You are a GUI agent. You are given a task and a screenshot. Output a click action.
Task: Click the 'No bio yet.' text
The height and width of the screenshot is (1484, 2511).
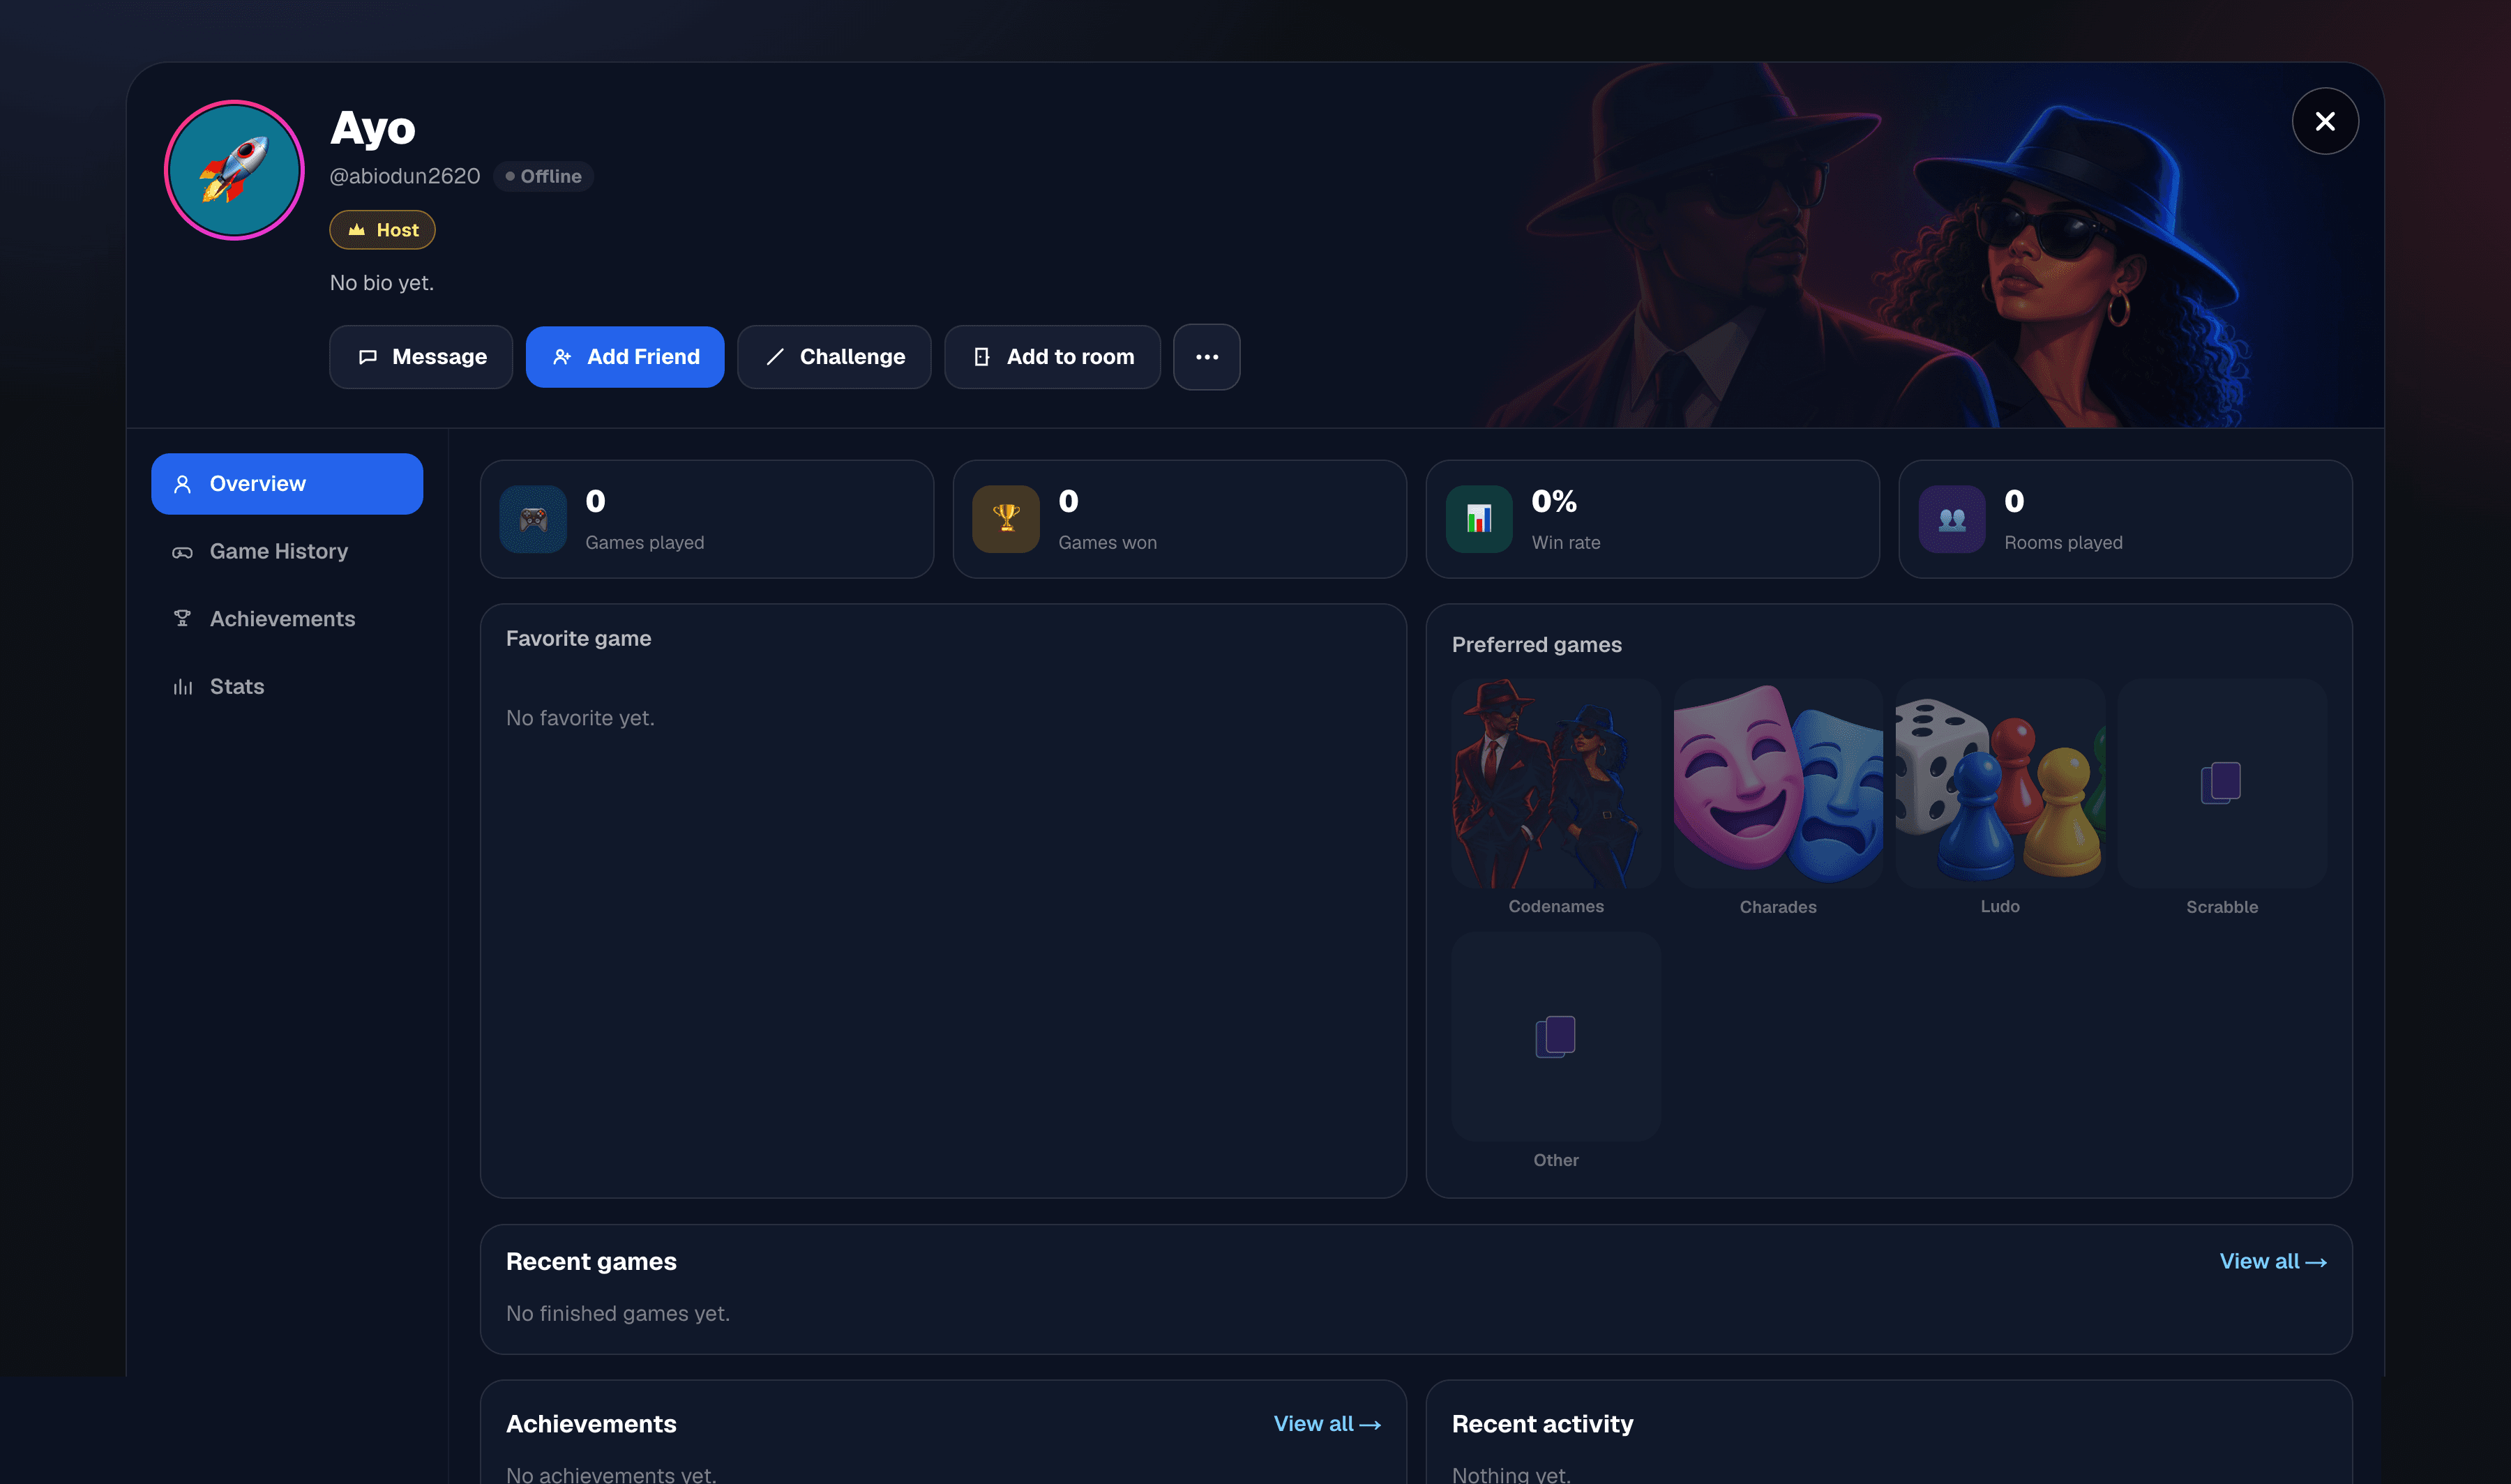381,283
